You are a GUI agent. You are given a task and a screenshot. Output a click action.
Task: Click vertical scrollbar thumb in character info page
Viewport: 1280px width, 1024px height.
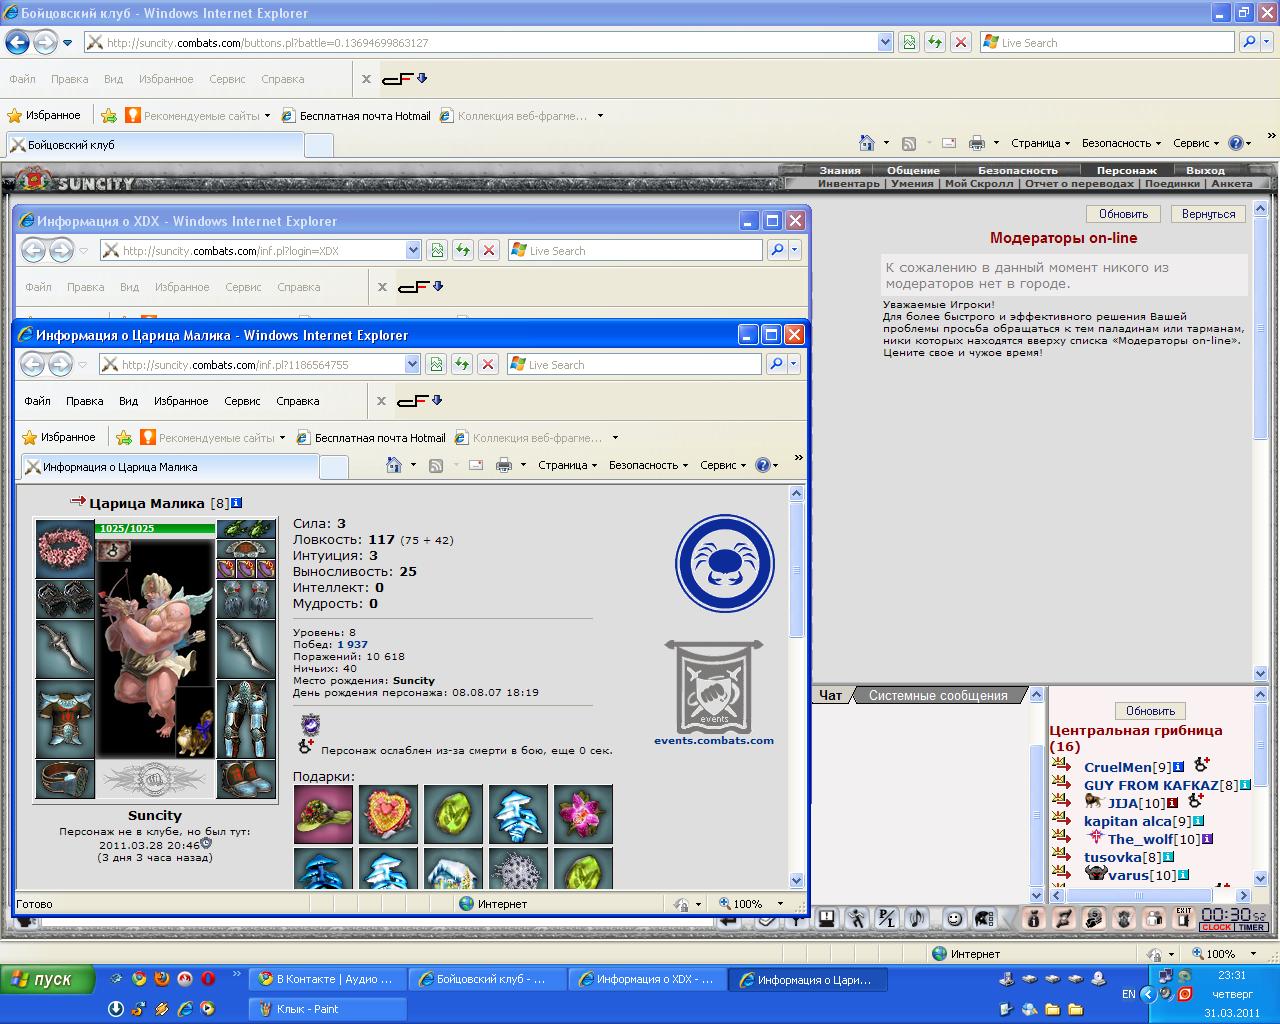pyautogui.click(x=797, y=570)
